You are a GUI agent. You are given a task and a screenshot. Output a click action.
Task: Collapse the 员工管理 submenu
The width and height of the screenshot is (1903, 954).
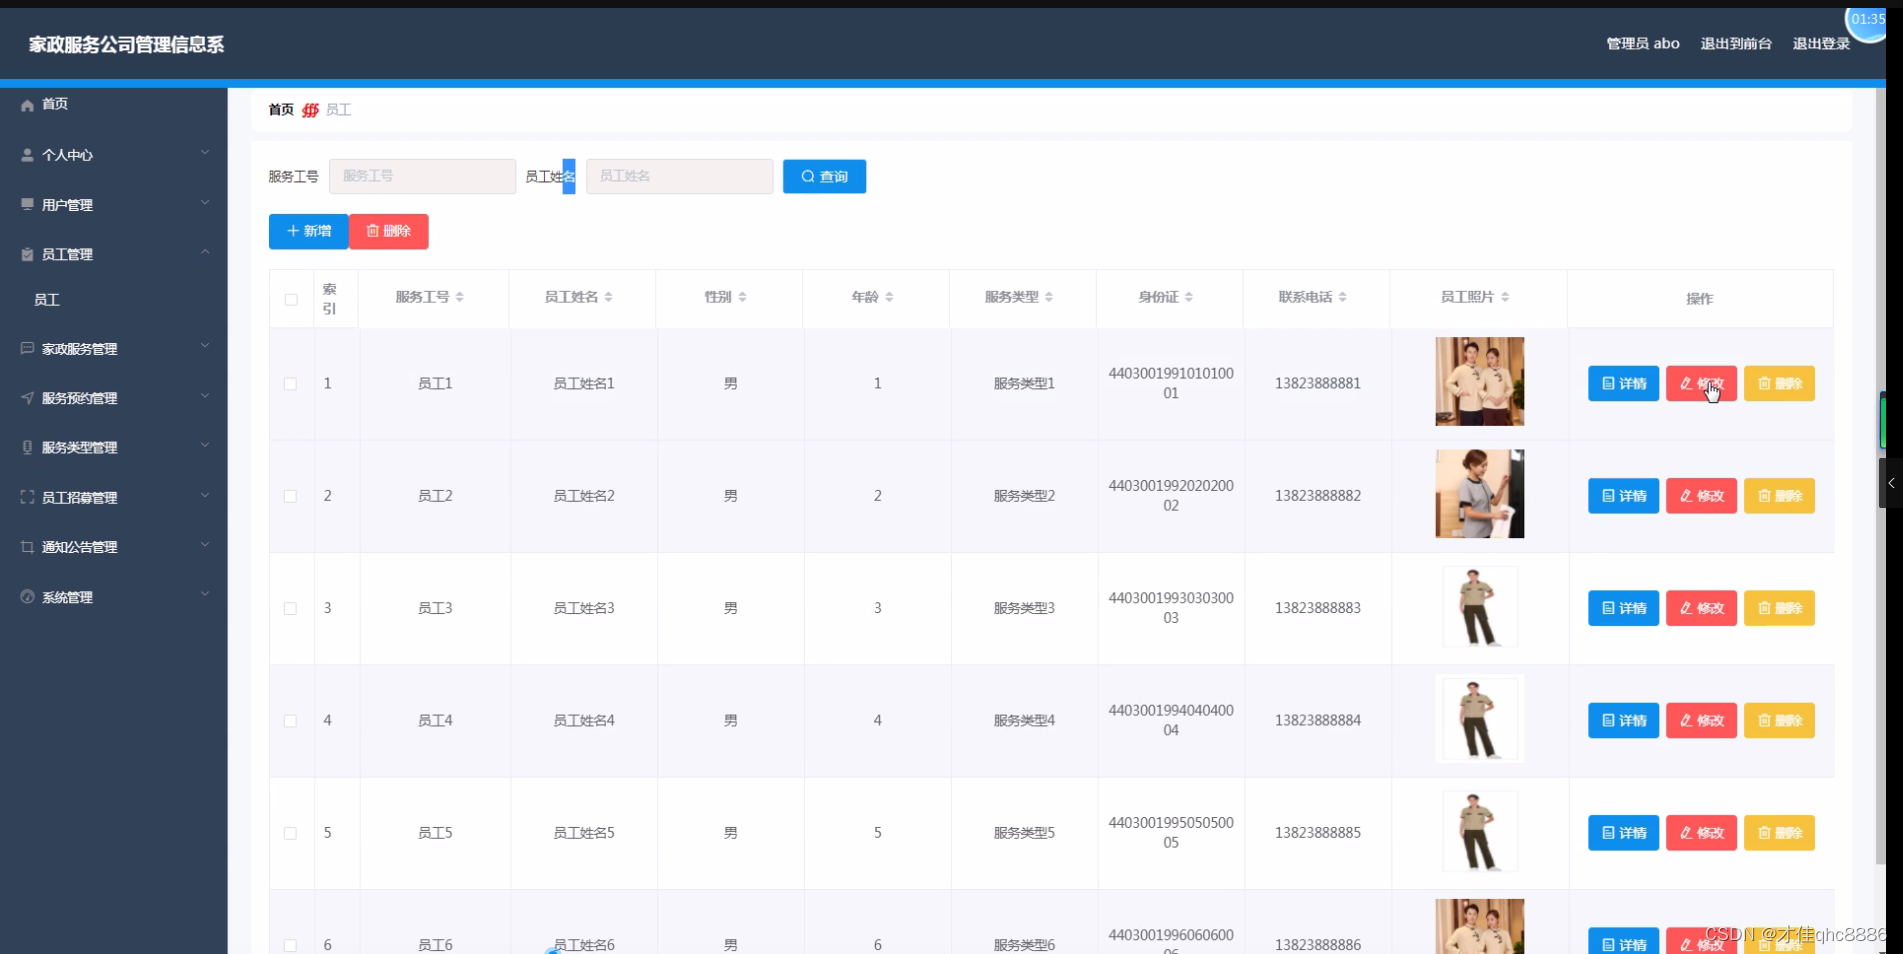tap(206, 252)
